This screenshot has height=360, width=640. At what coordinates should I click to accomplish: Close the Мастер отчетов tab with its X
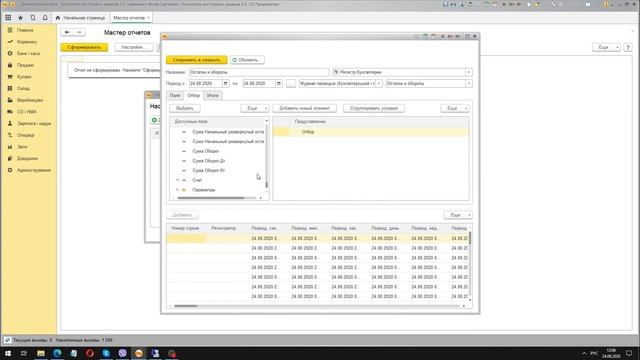148,18
